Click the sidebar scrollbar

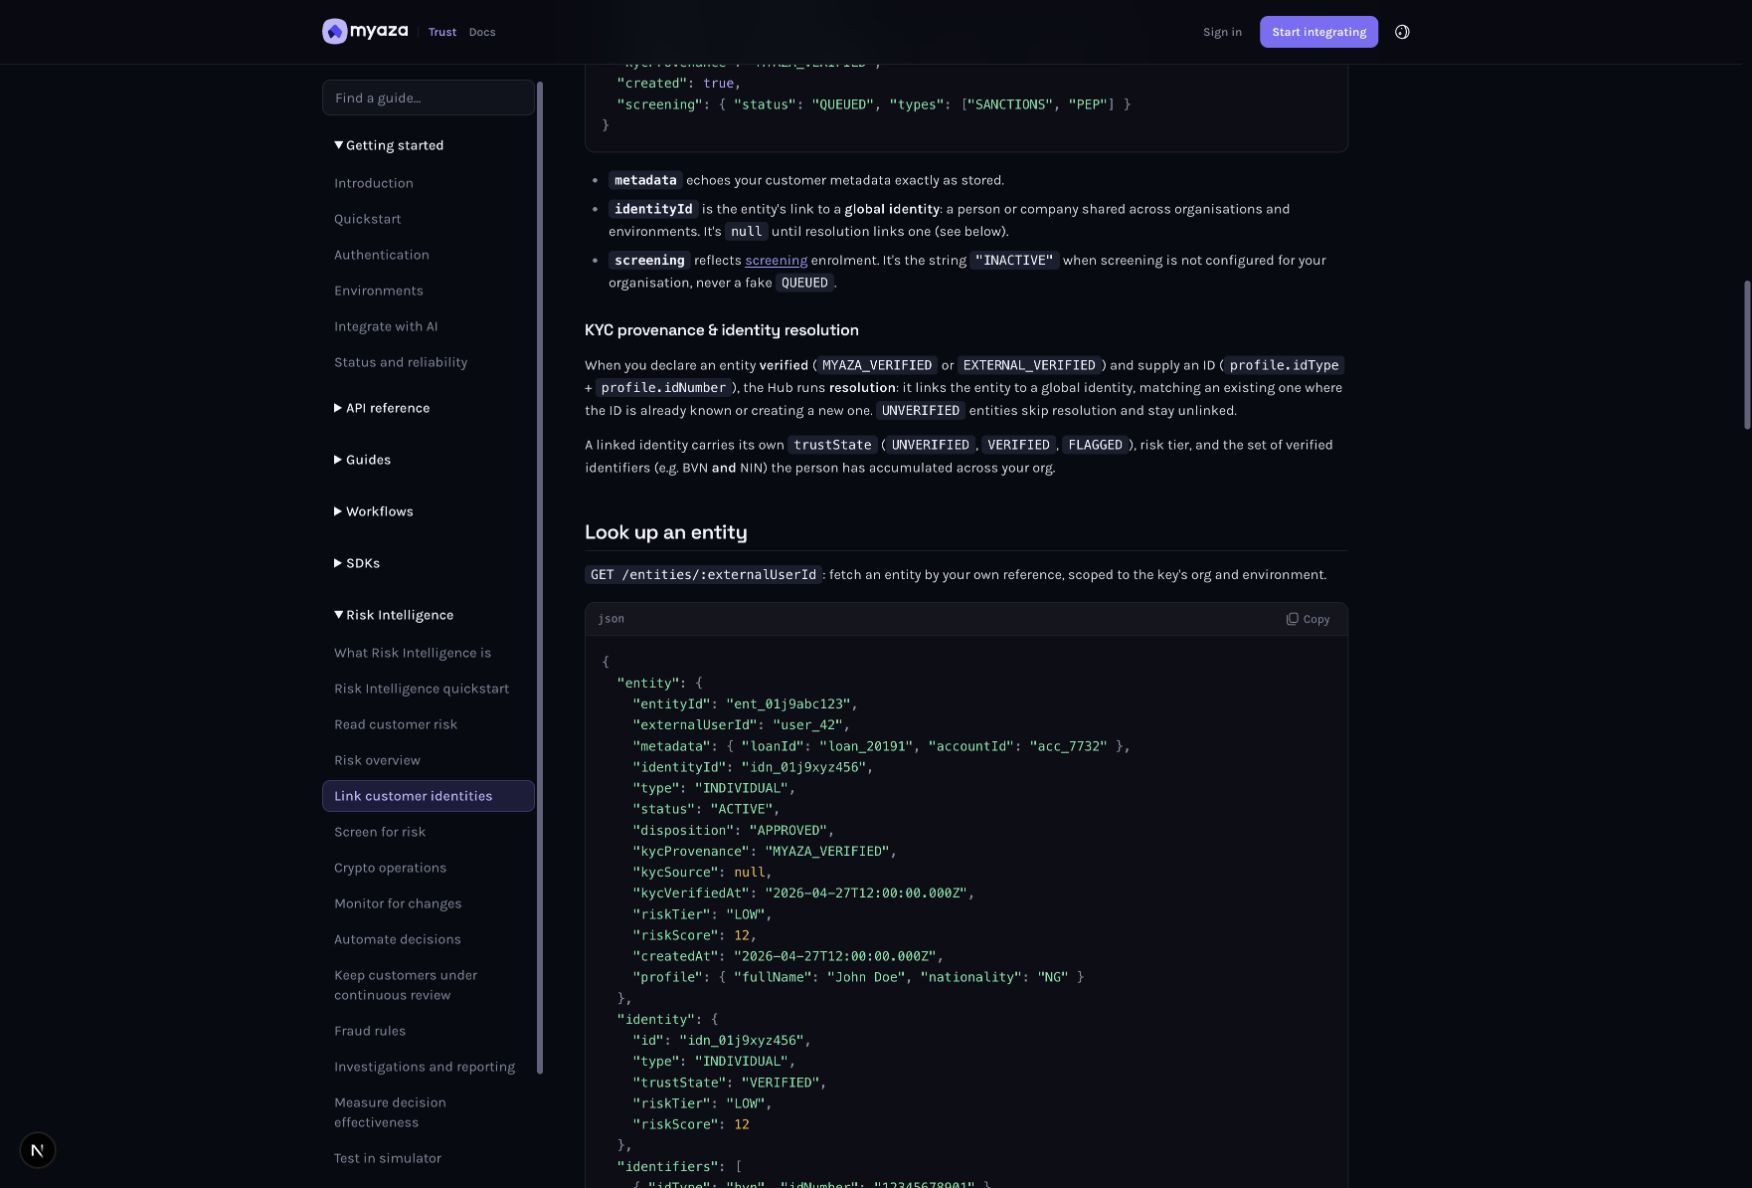540,578
